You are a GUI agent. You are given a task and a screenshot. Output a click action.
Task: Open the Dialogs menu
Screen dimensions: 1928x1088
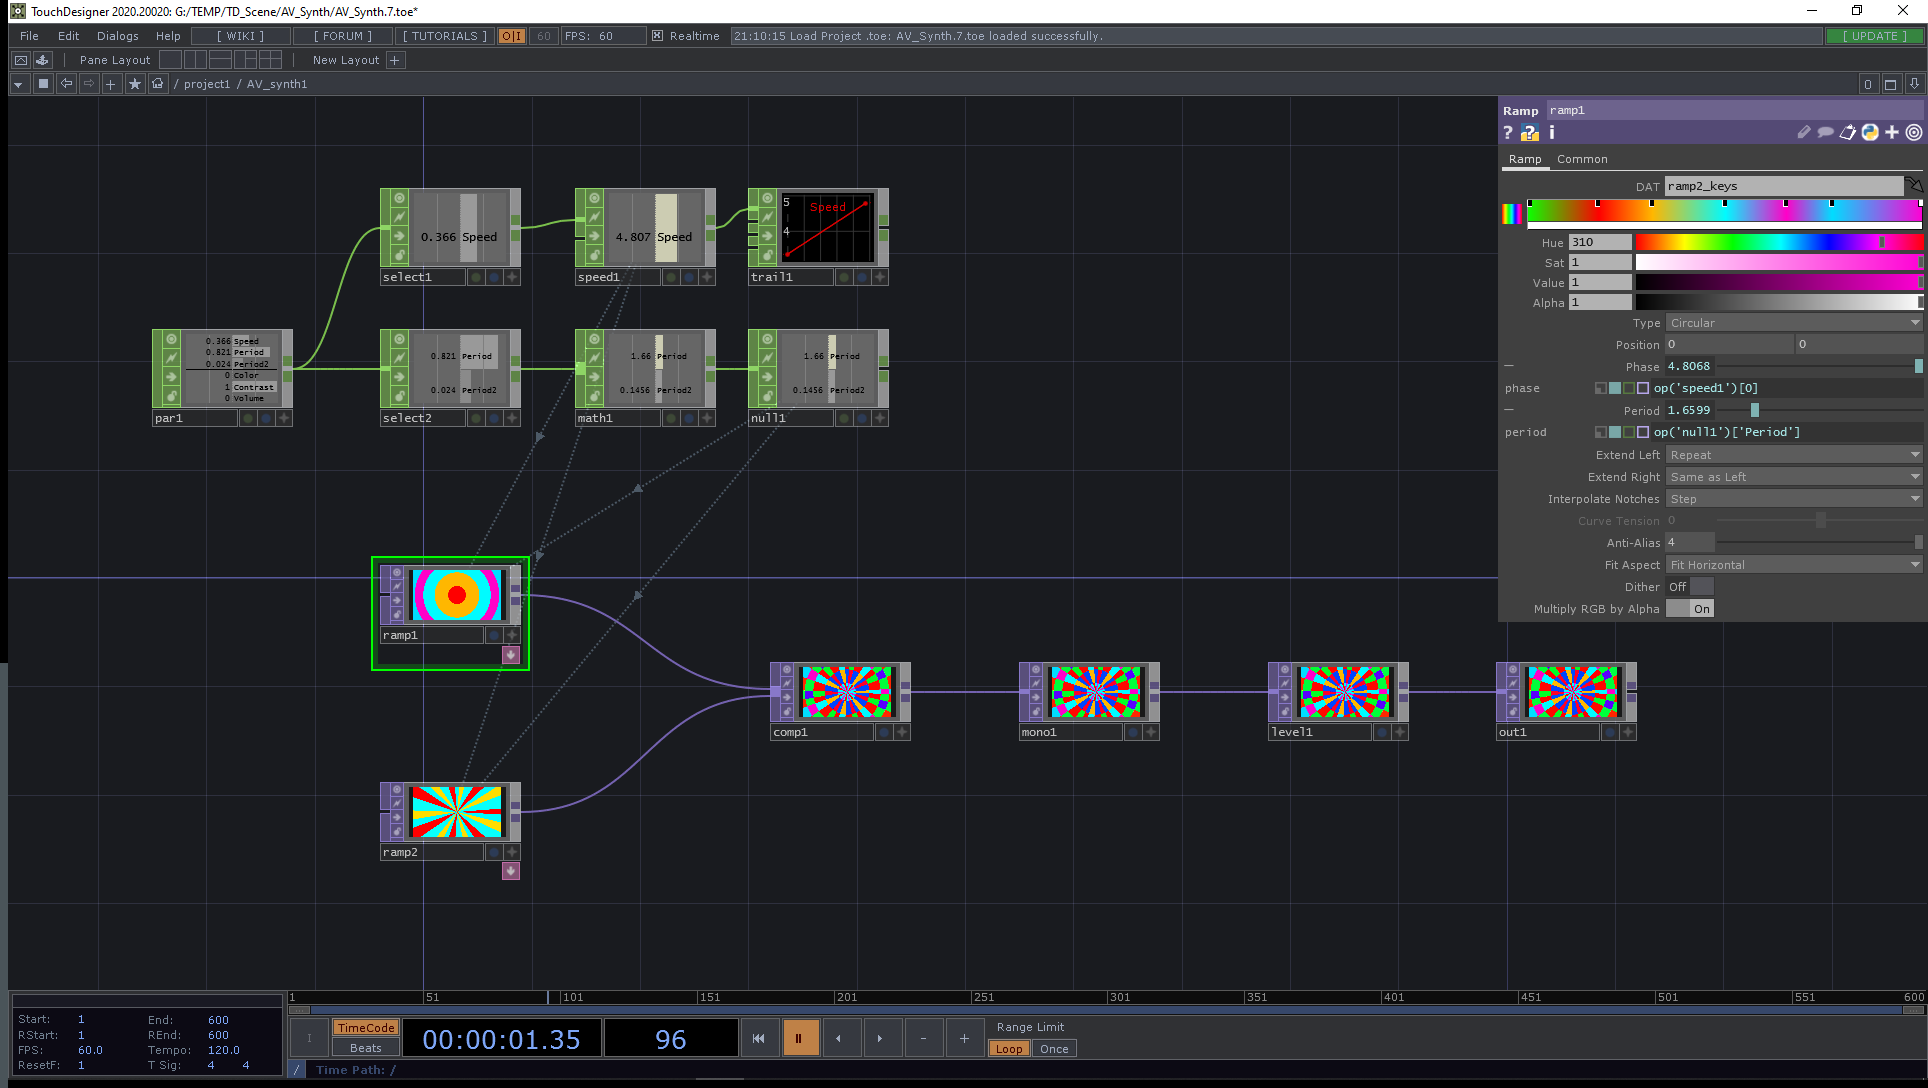coord(117,36)
